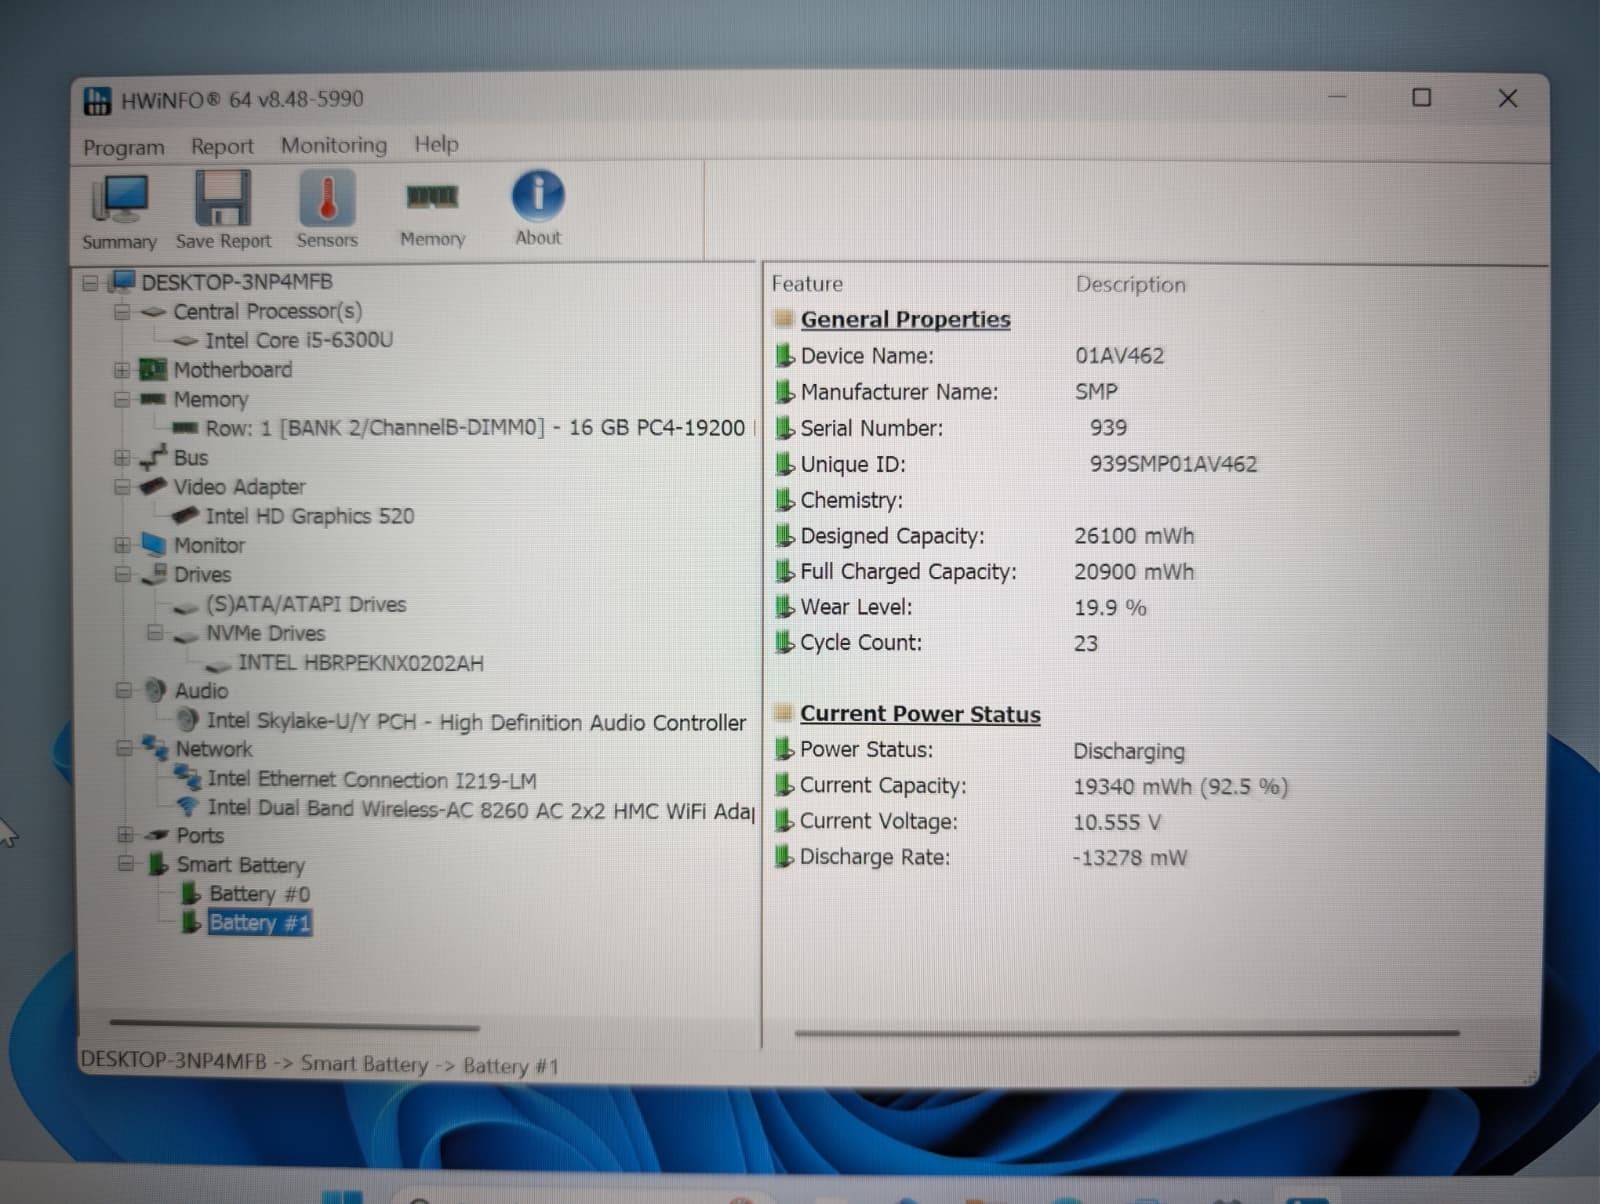The width and height of the screenshot is (1600, 1204).
Task: Collapse the Central Processor(s) node
Action: coord(122,312)
